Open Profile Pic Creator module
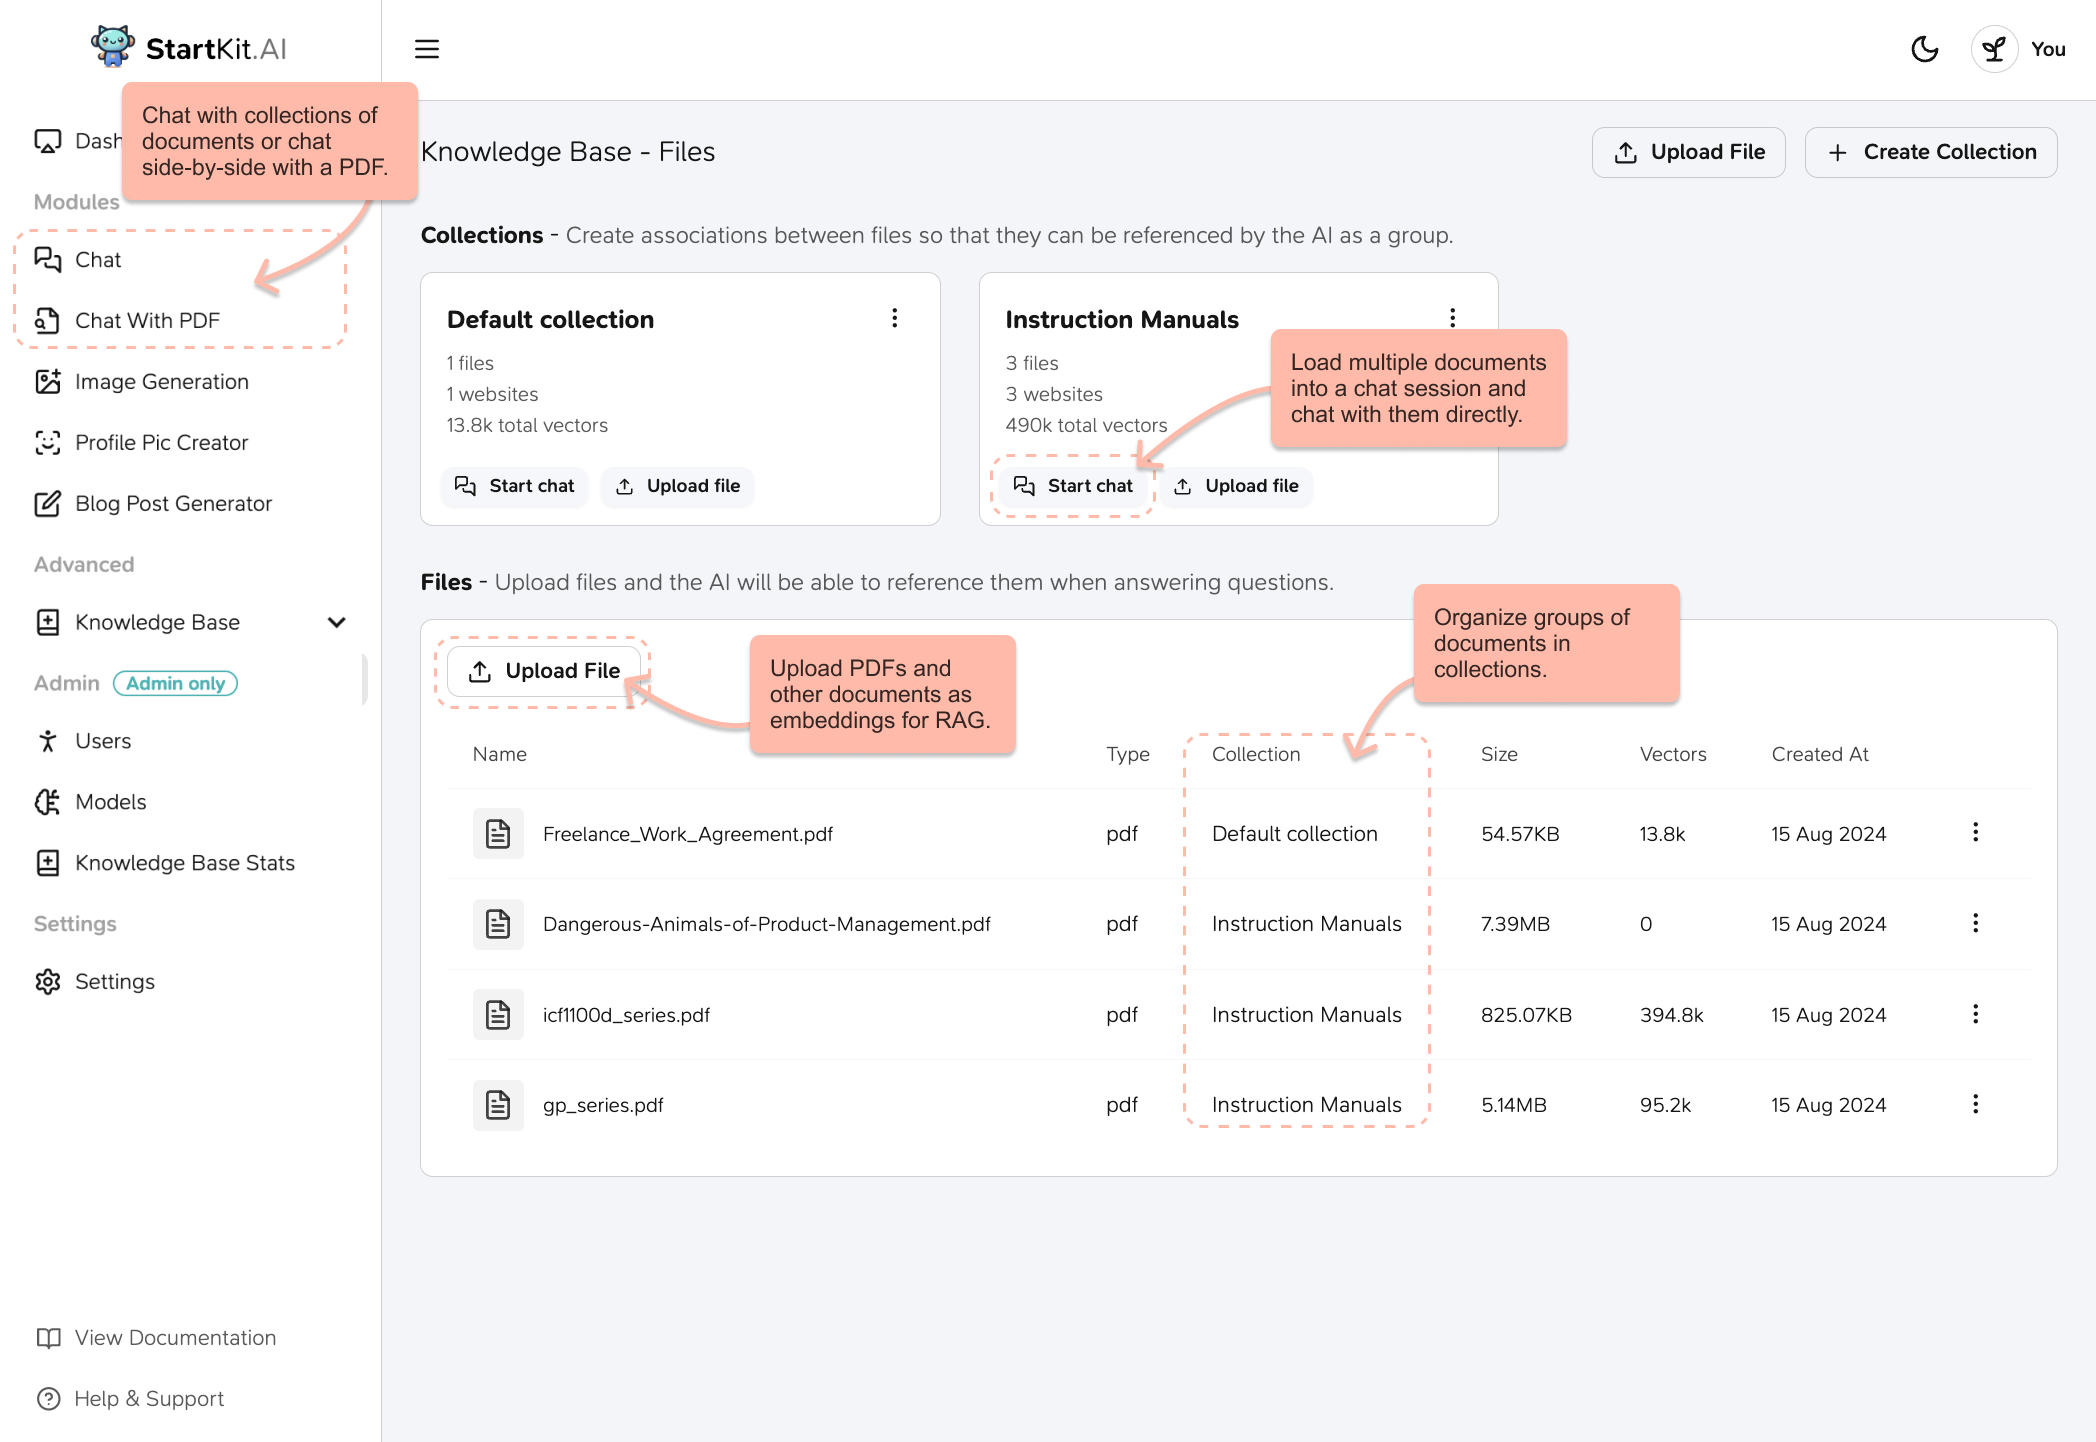This screenshot has height=1442, width=2096. (x=161, y=443)
